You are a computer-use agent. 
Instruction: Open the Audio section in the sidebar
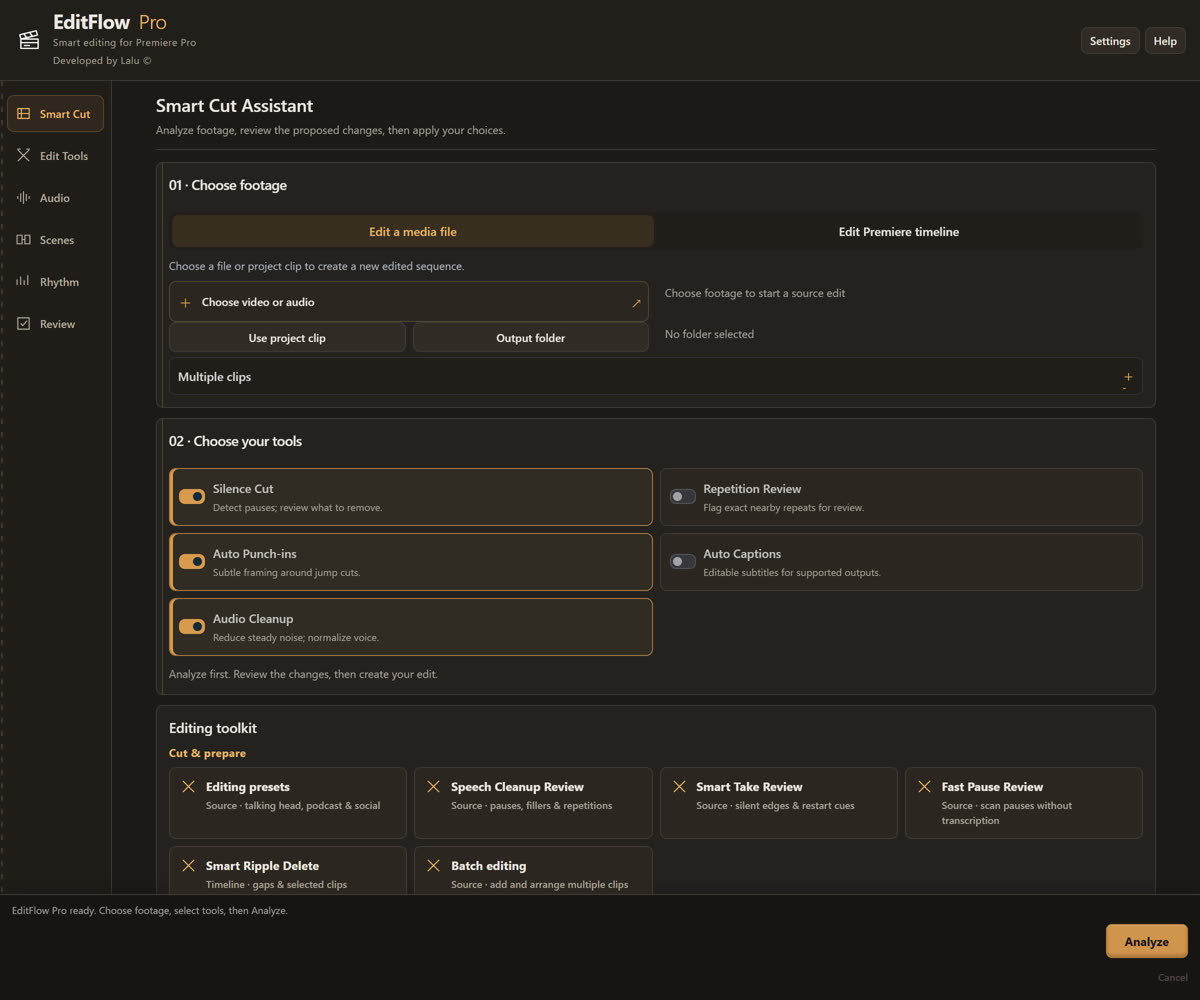(55, 198)
